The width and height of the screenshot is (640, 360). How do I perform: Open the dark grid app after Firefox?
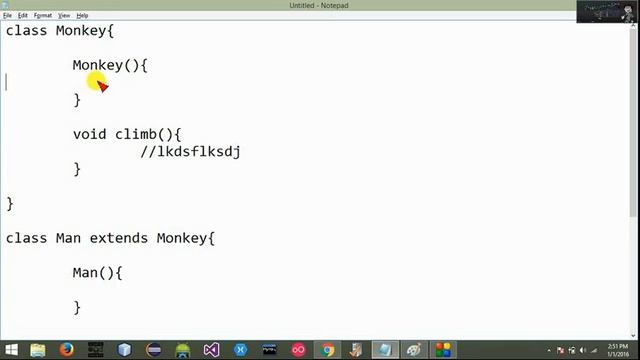96,350
